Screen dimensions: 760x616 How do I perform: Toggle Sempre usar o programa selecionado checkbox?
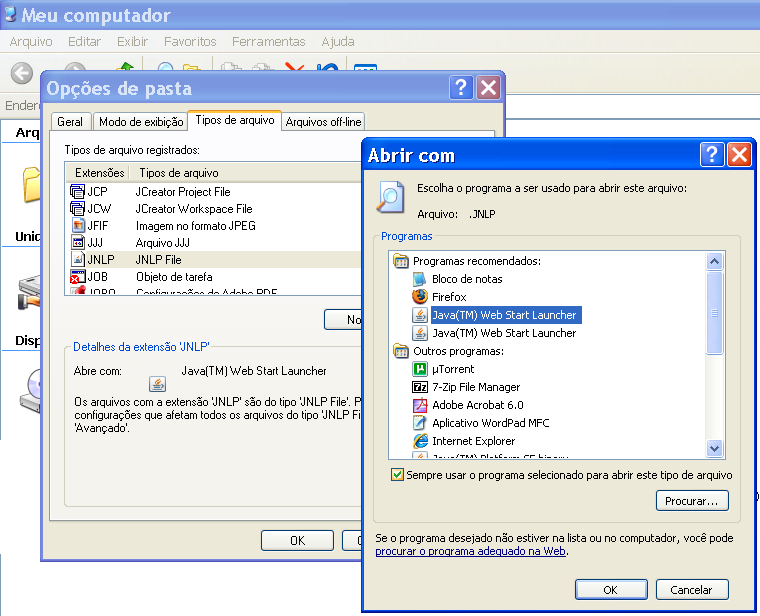[397, 474]
